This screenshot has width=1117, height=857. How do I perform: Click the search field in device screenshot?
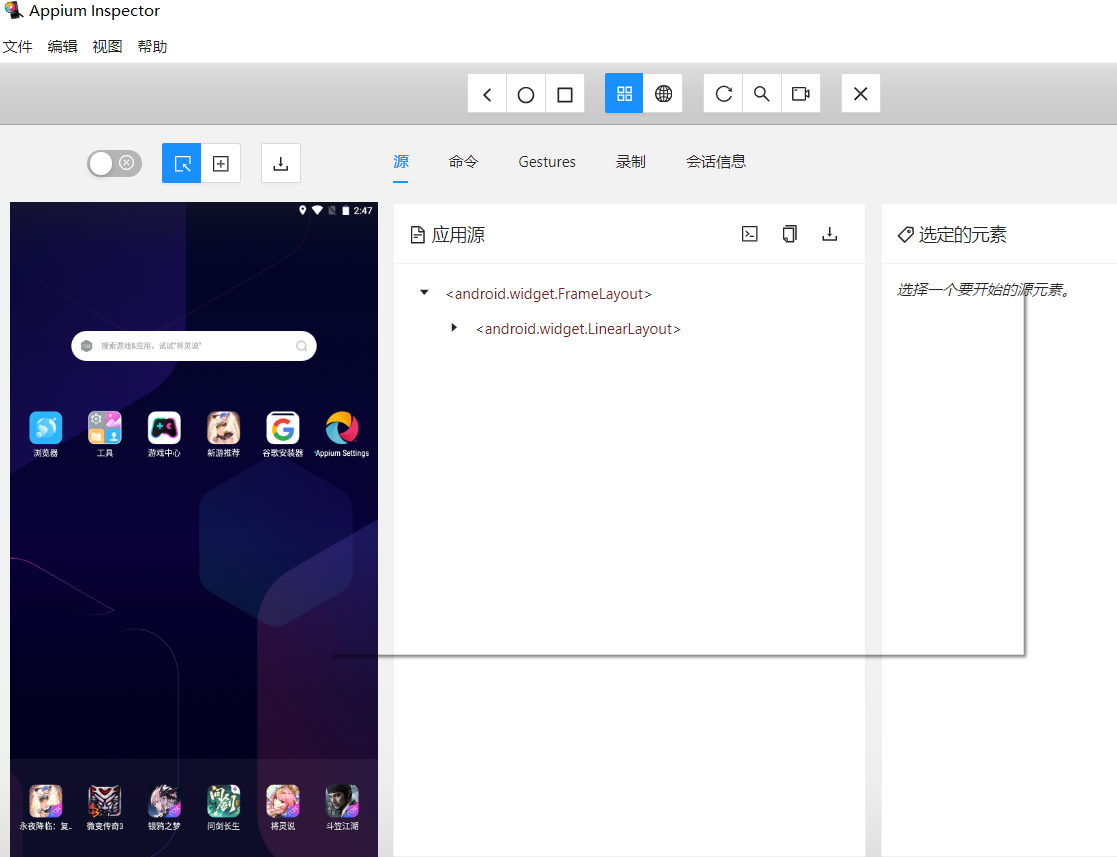click(194, 346)
